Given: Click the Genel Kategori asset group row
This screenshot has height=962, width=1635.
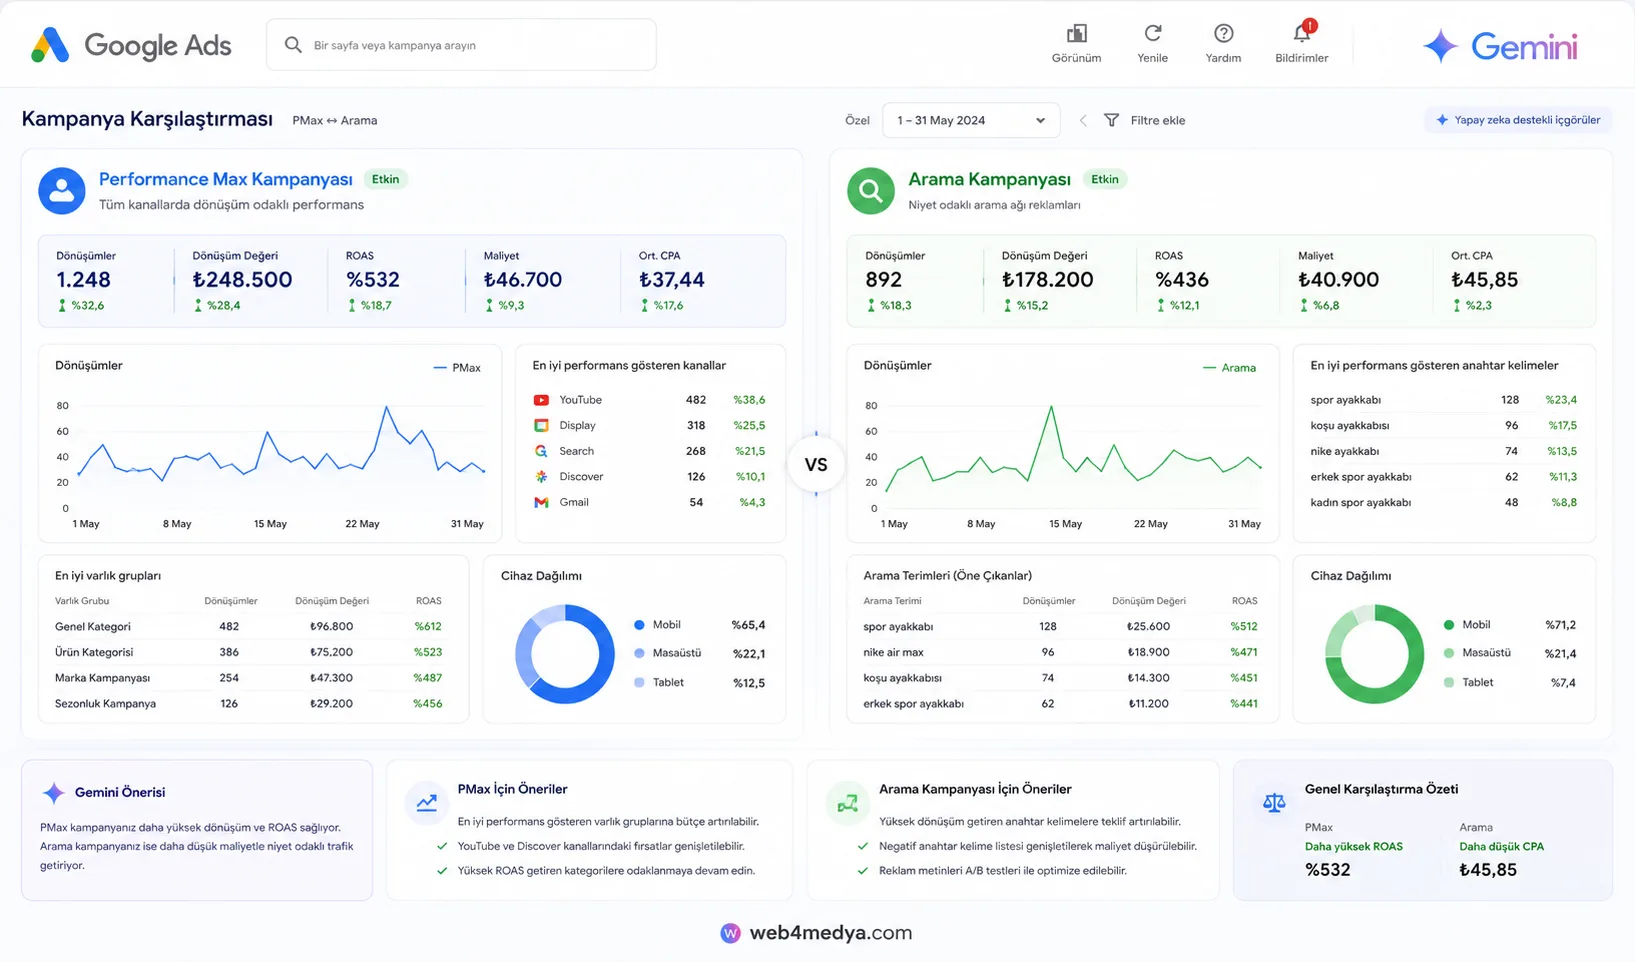Looking at the screenshot, I should coord(248,627).
